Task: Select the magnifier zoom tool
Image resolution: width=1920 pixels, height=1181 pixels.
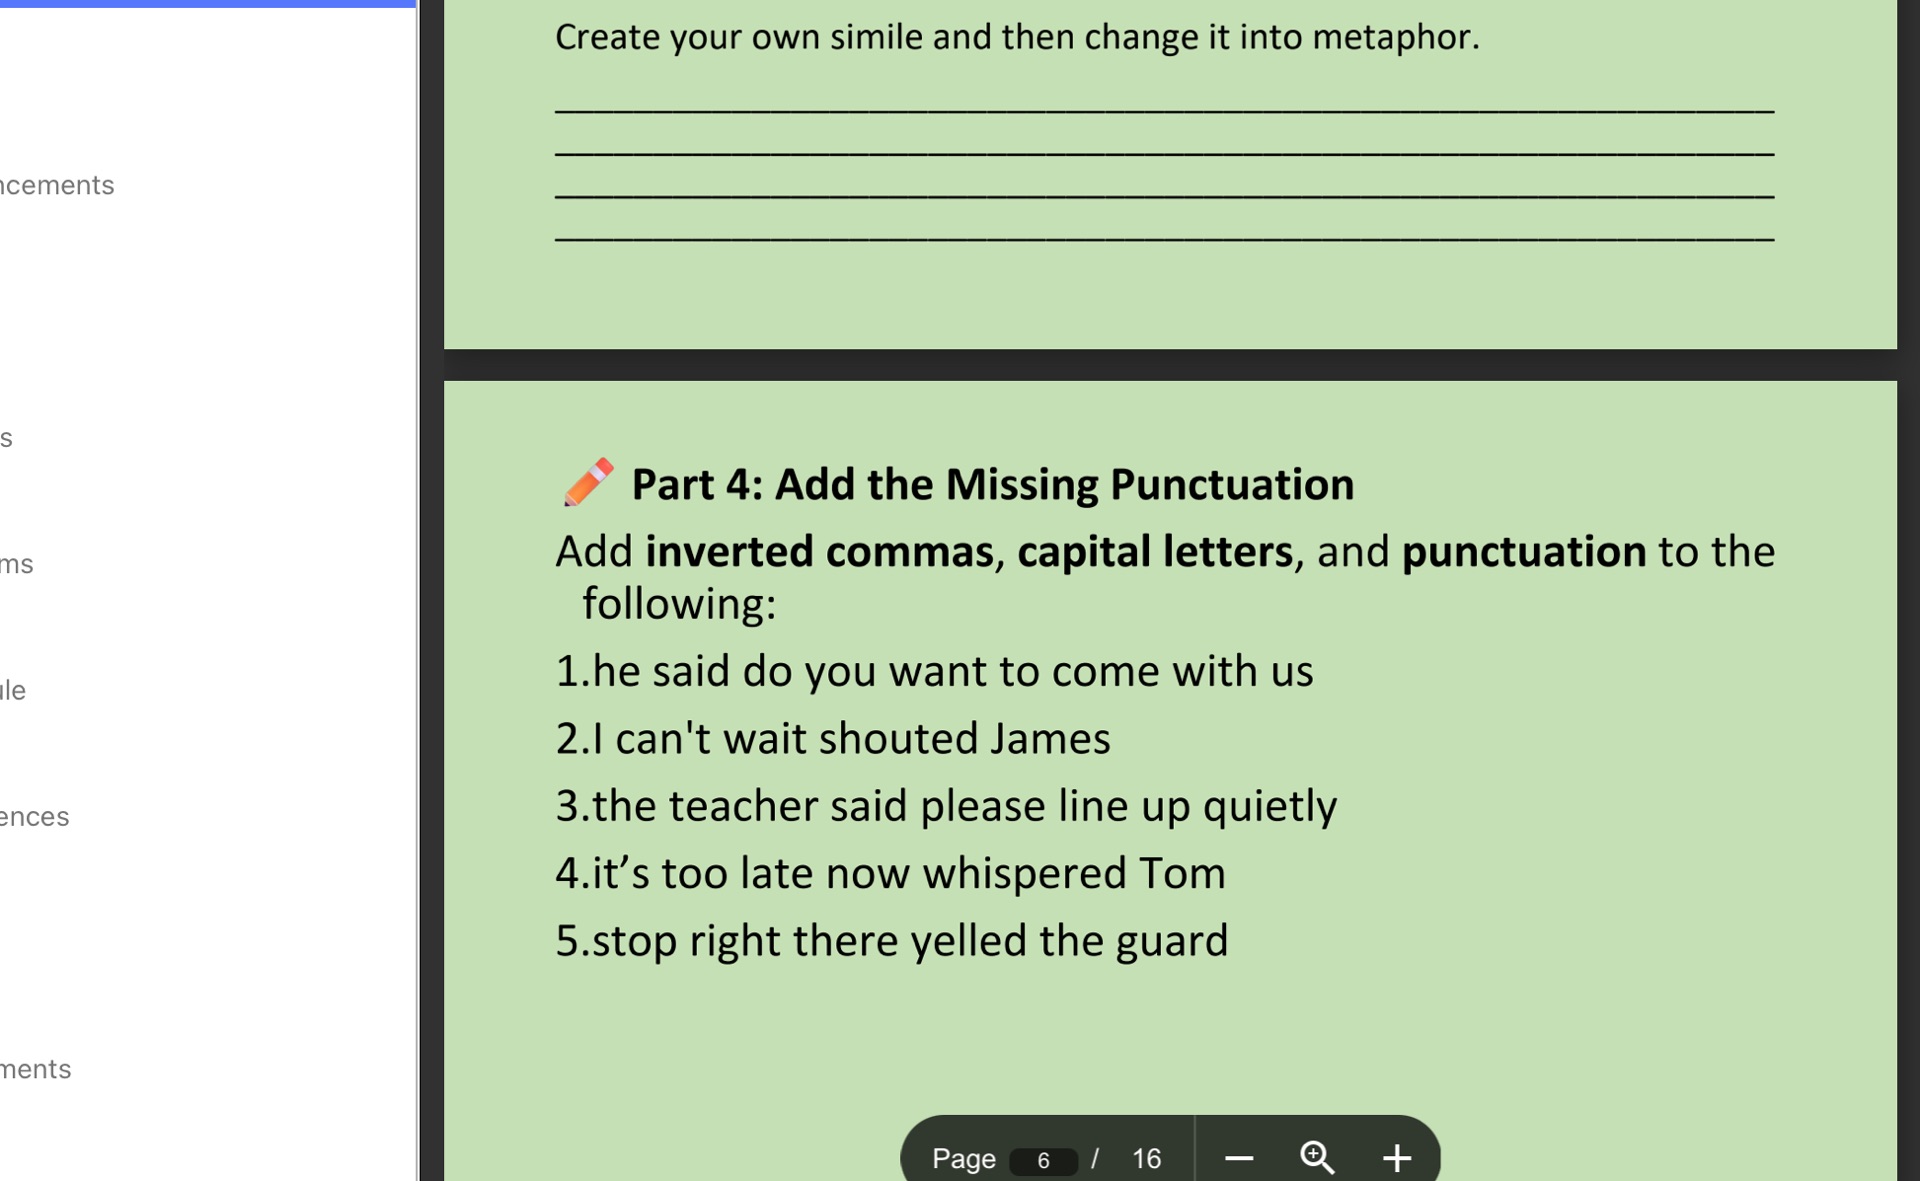Action: tap(1317, 1158)
